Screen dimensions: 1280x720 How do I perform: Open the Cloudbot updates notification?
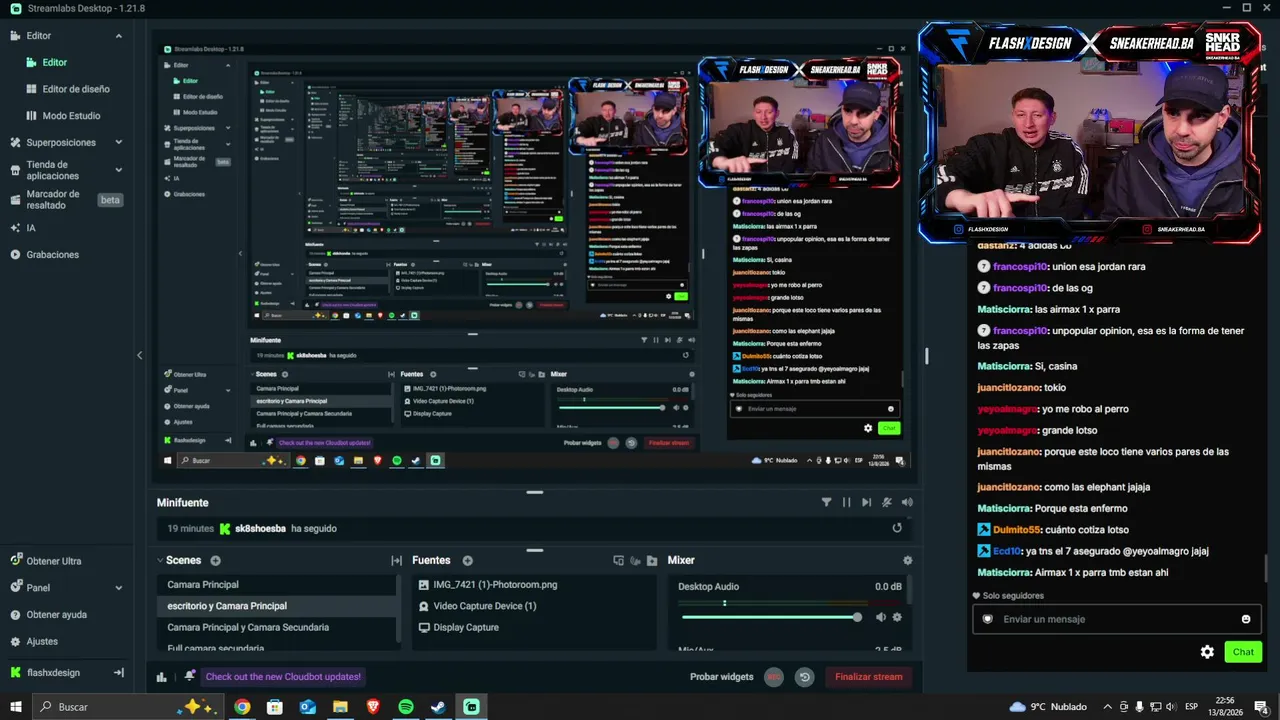pos(283,677)
